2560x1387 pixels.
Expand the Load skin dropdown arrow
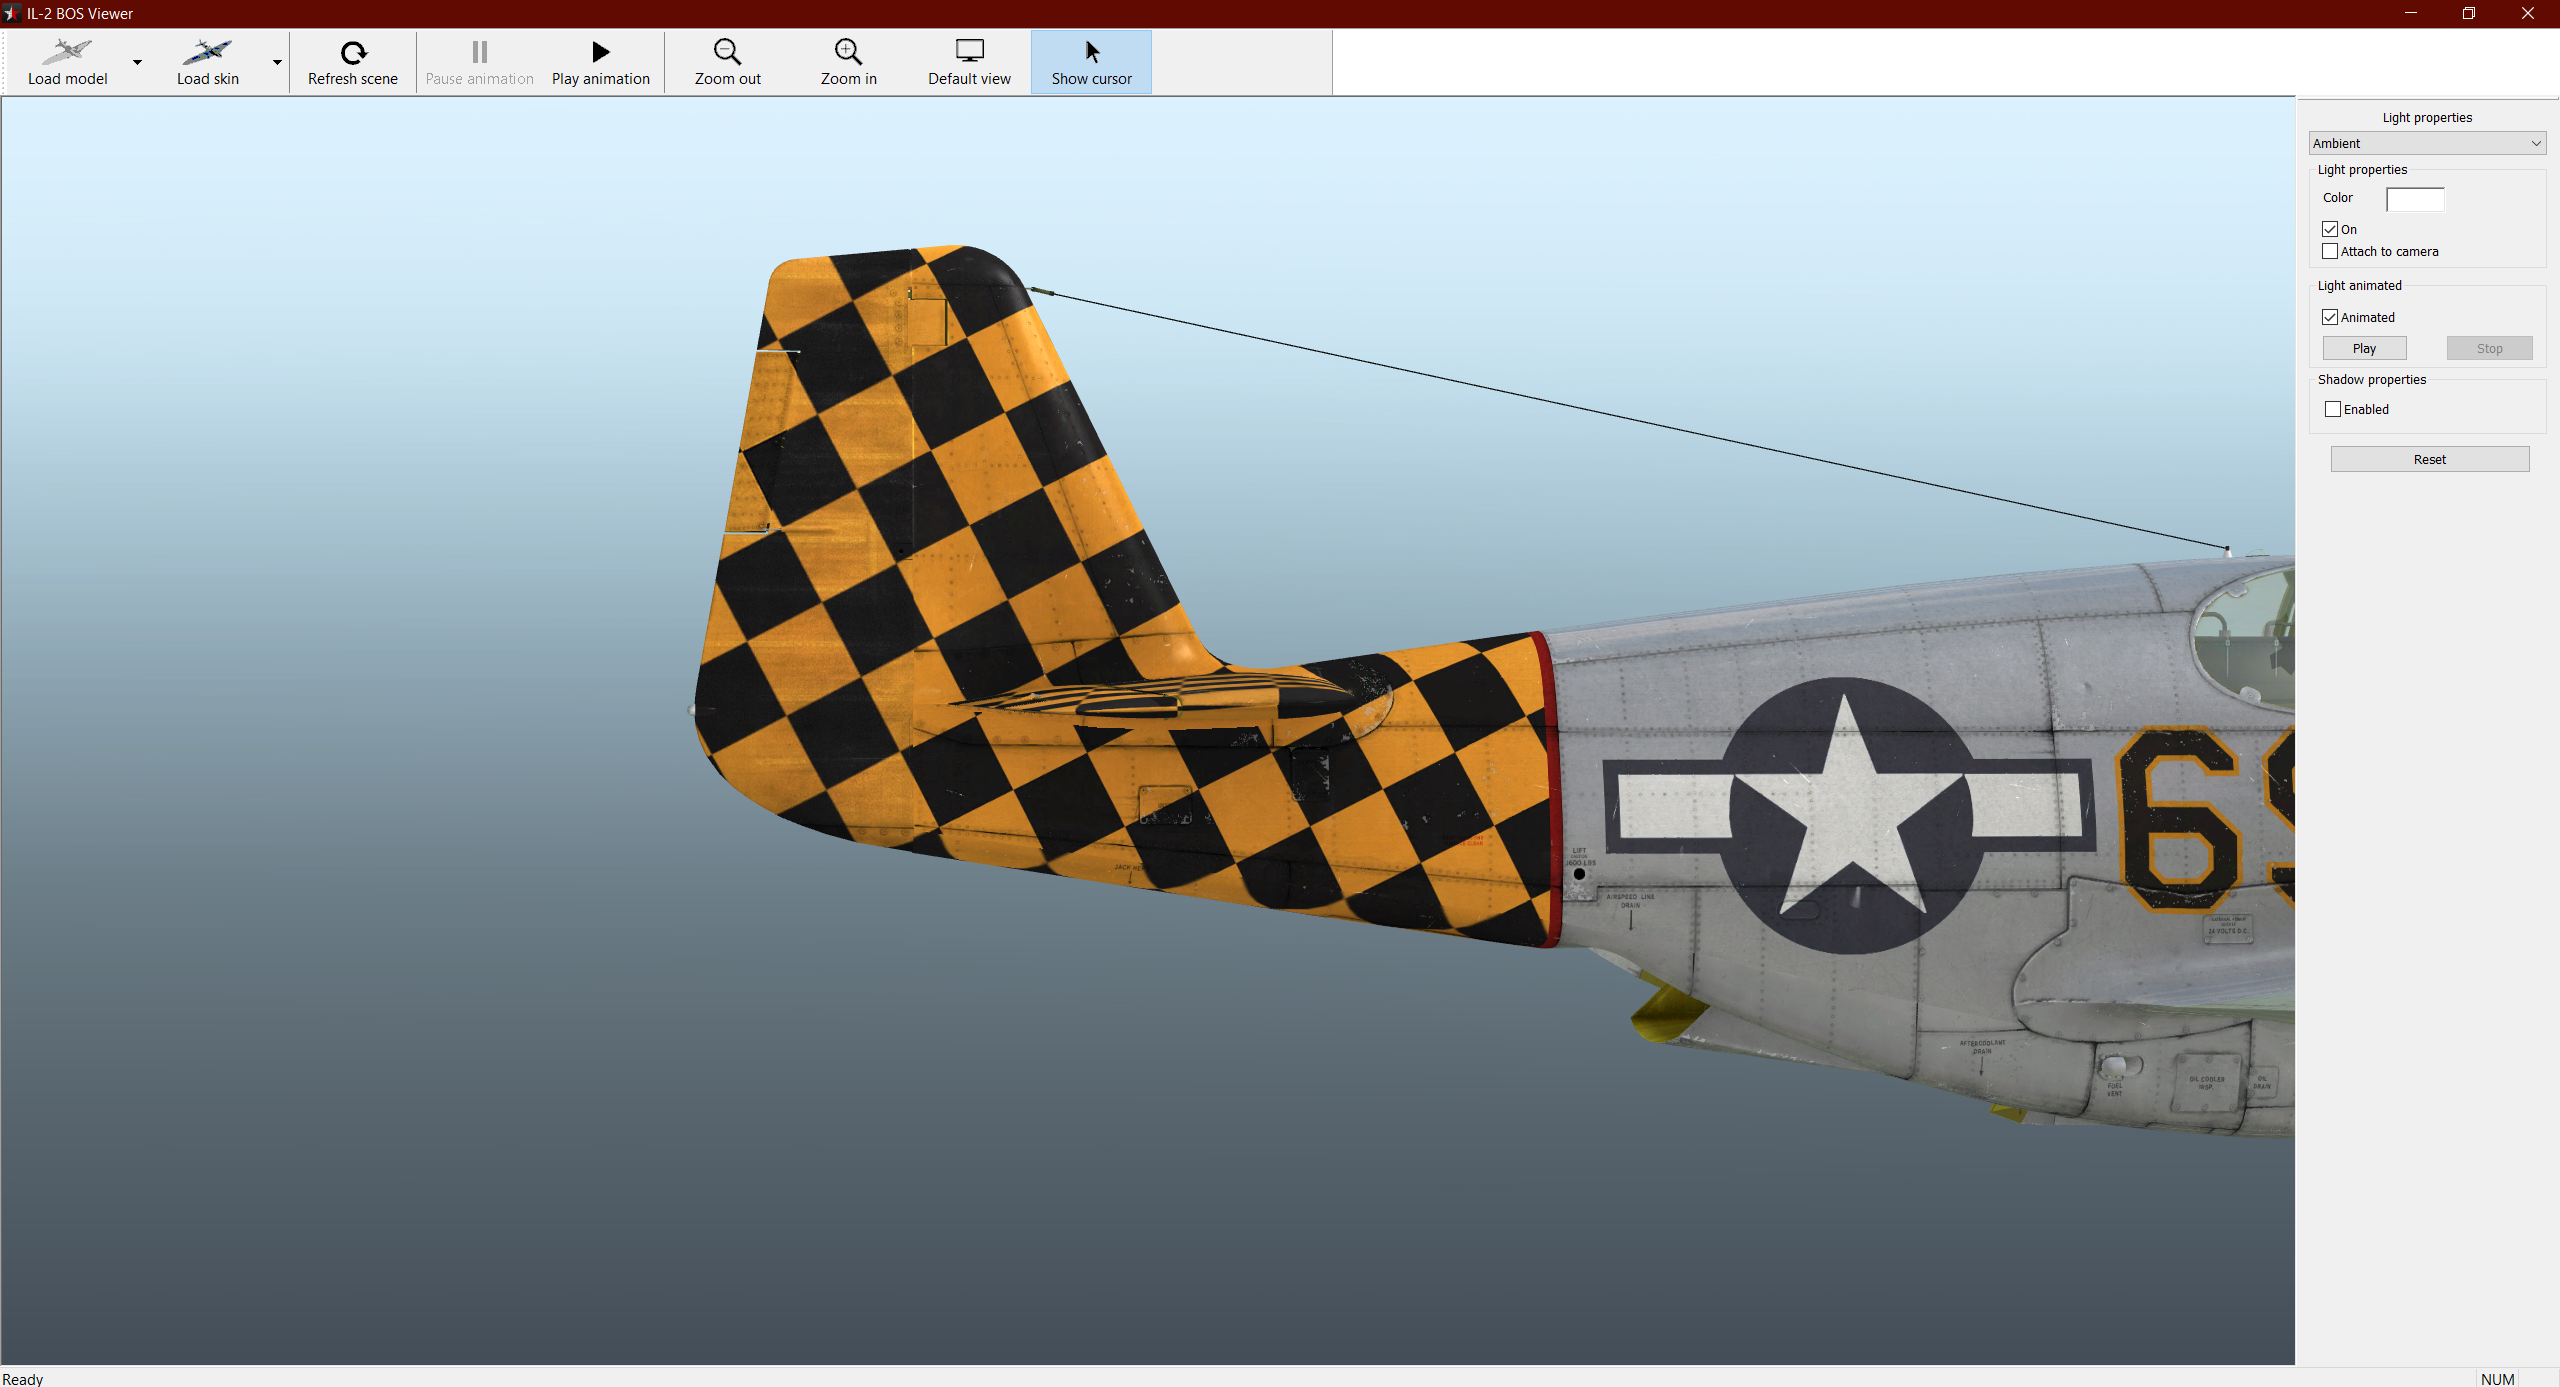point(277,62)
